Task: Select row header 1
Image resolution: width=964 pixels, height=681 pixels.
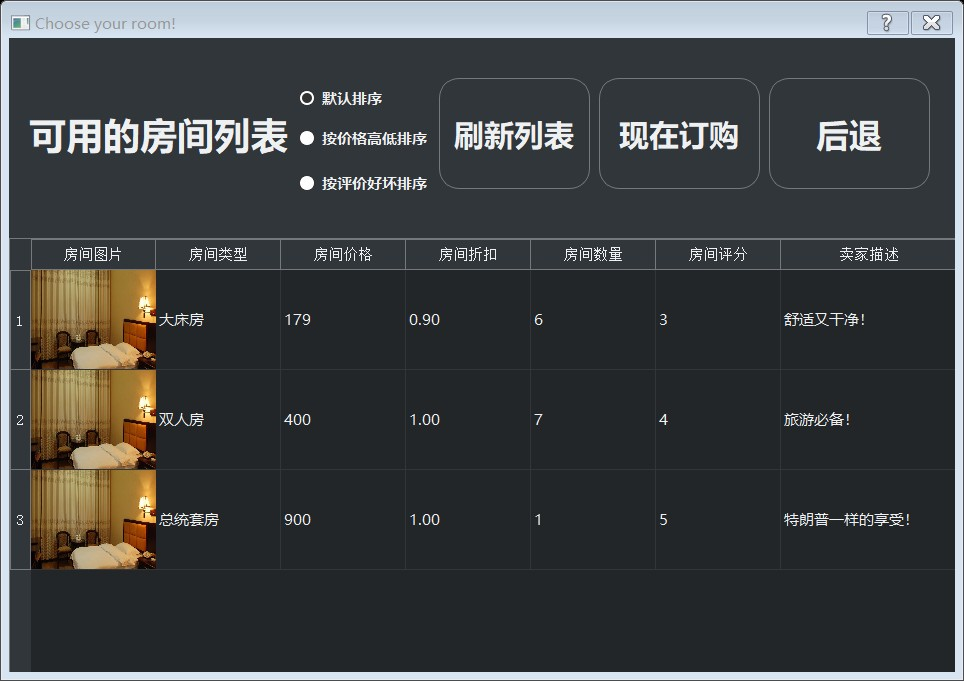Action: (20, 320)
